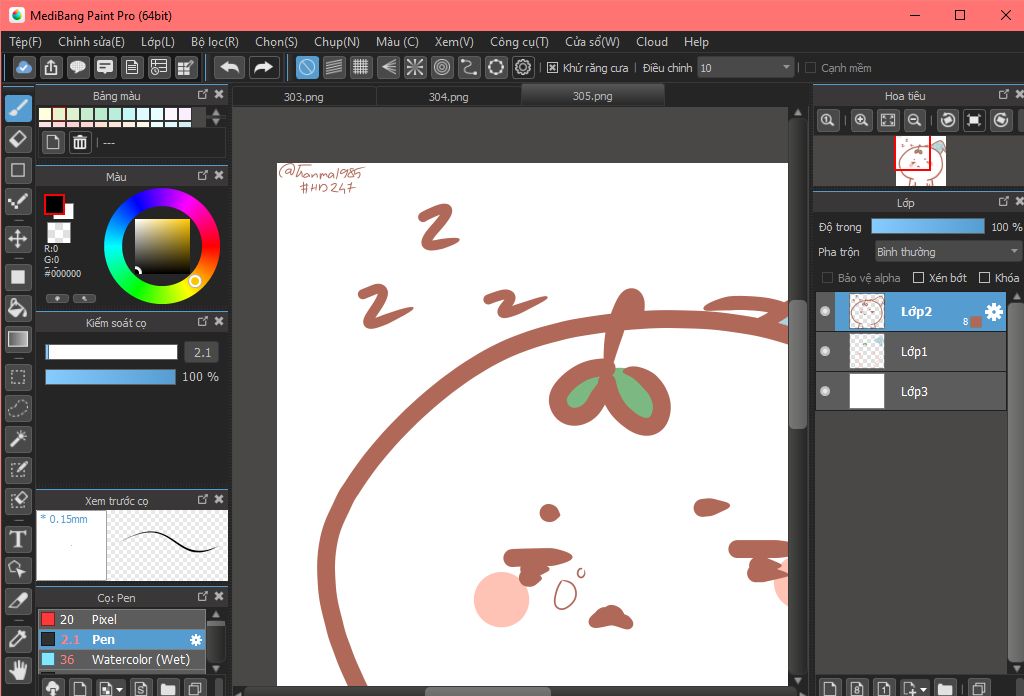This screenshot has height=696, width=1024.
Task: Zoom in on the Navigator panel
Action: pyautogui.click(x=861, y=120)
